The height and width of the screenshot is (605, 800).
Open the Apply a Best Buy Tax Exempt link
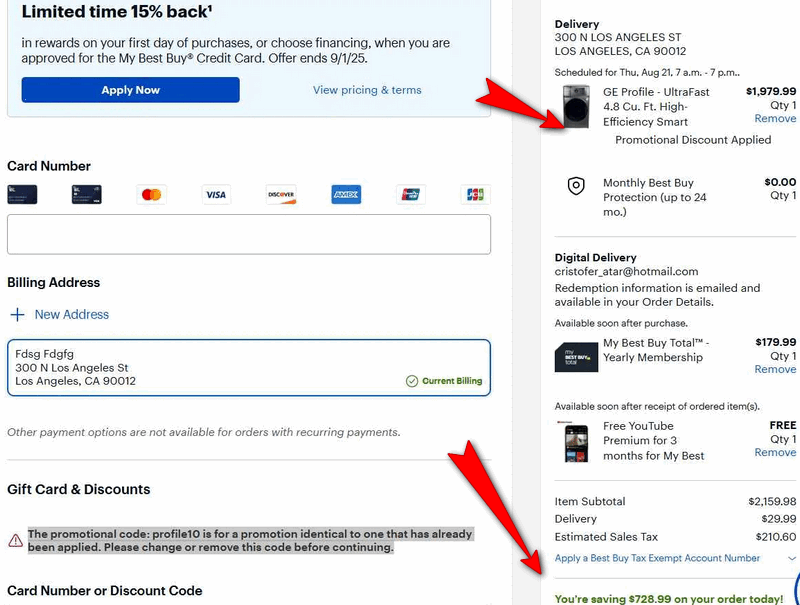pos(657,558)
